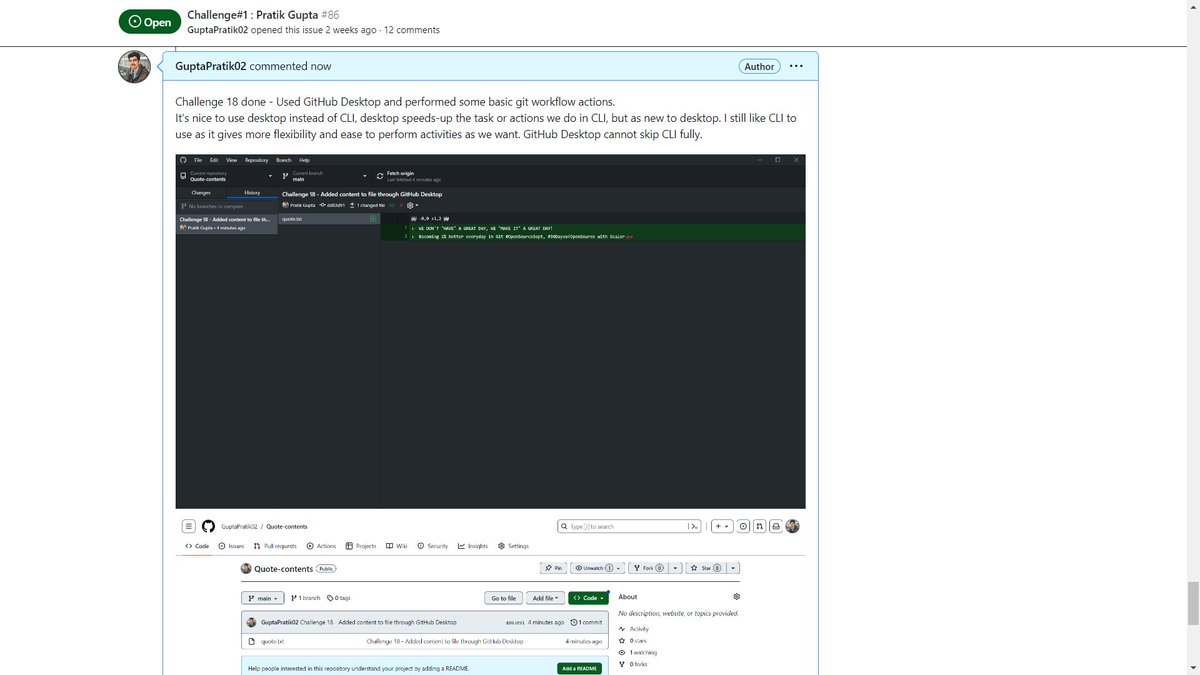Viewport: 1200px width, 675px height.
Task: Click Fetch origin sync icon
Action: (379, 176)
